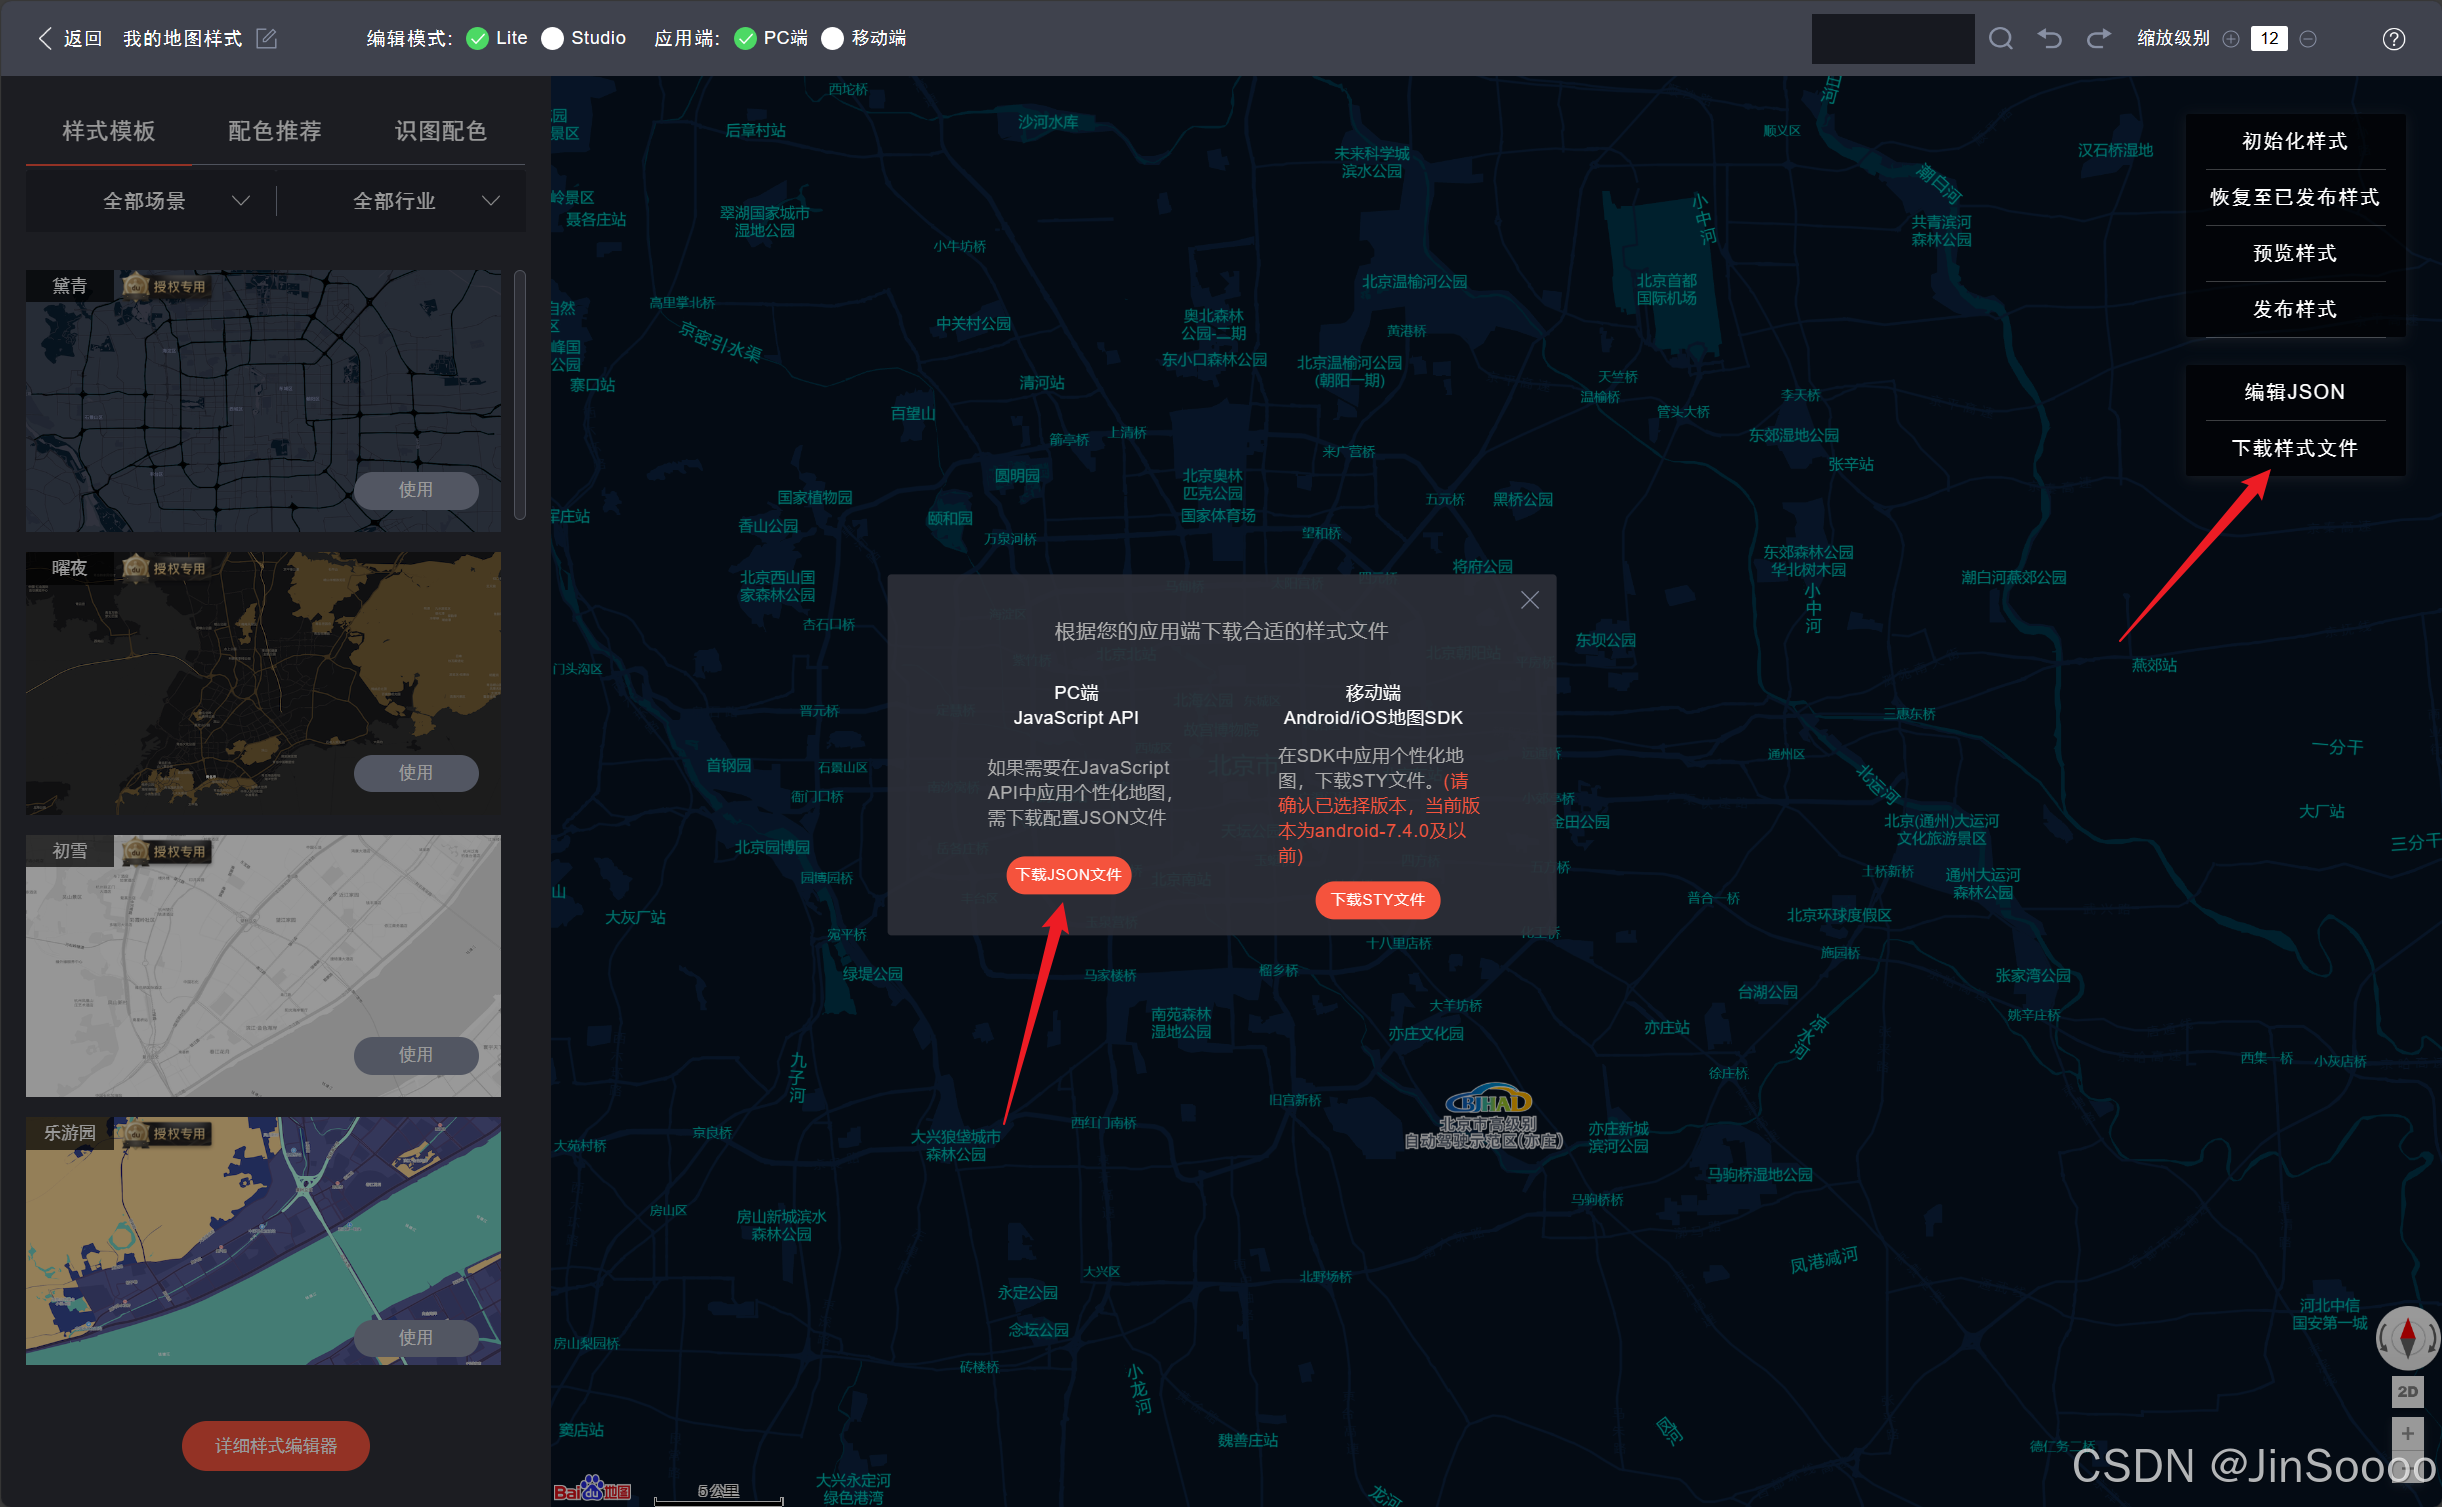The width and height of the screenshot is (2442, 1507).
Task: Expand the 全部场景 dropdown
Action: 240,200
